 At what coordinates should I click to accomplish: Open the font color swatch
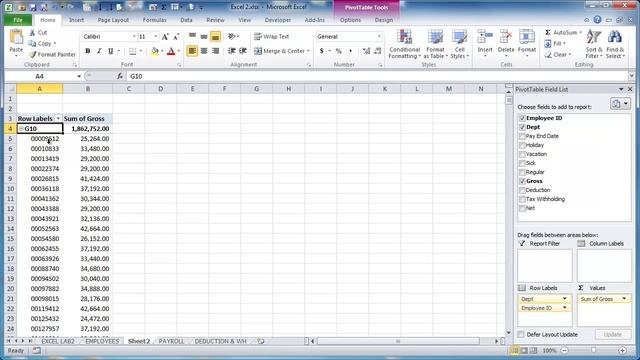click(x=171, y=51)
